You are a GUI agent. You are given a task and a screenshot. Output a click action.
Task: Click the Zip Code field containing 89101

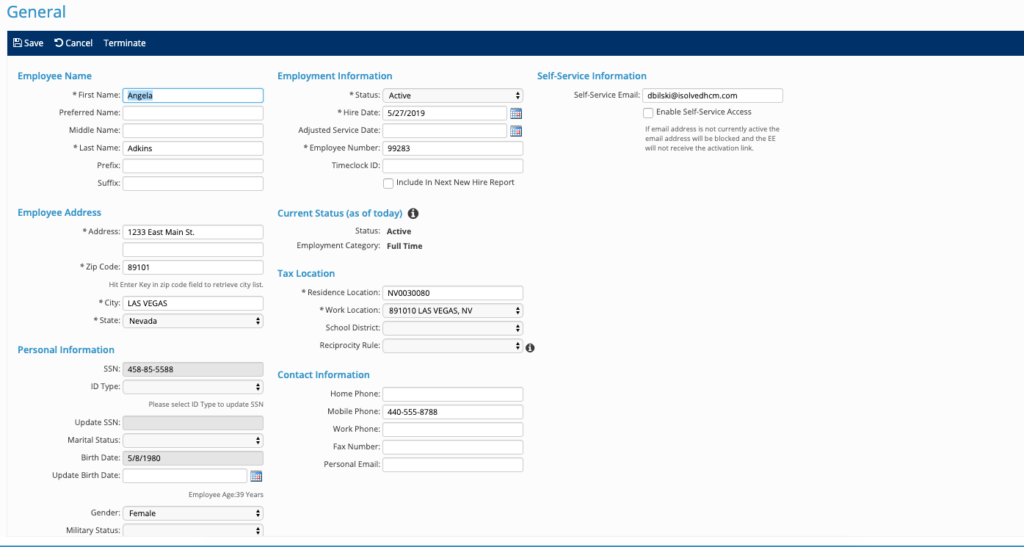coord(193,267)
